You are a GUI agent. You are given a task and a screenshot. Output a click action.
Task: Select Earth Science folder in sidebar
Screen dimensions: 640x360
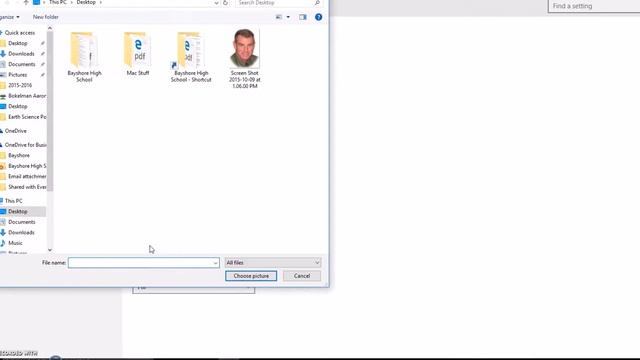point(27,117)
